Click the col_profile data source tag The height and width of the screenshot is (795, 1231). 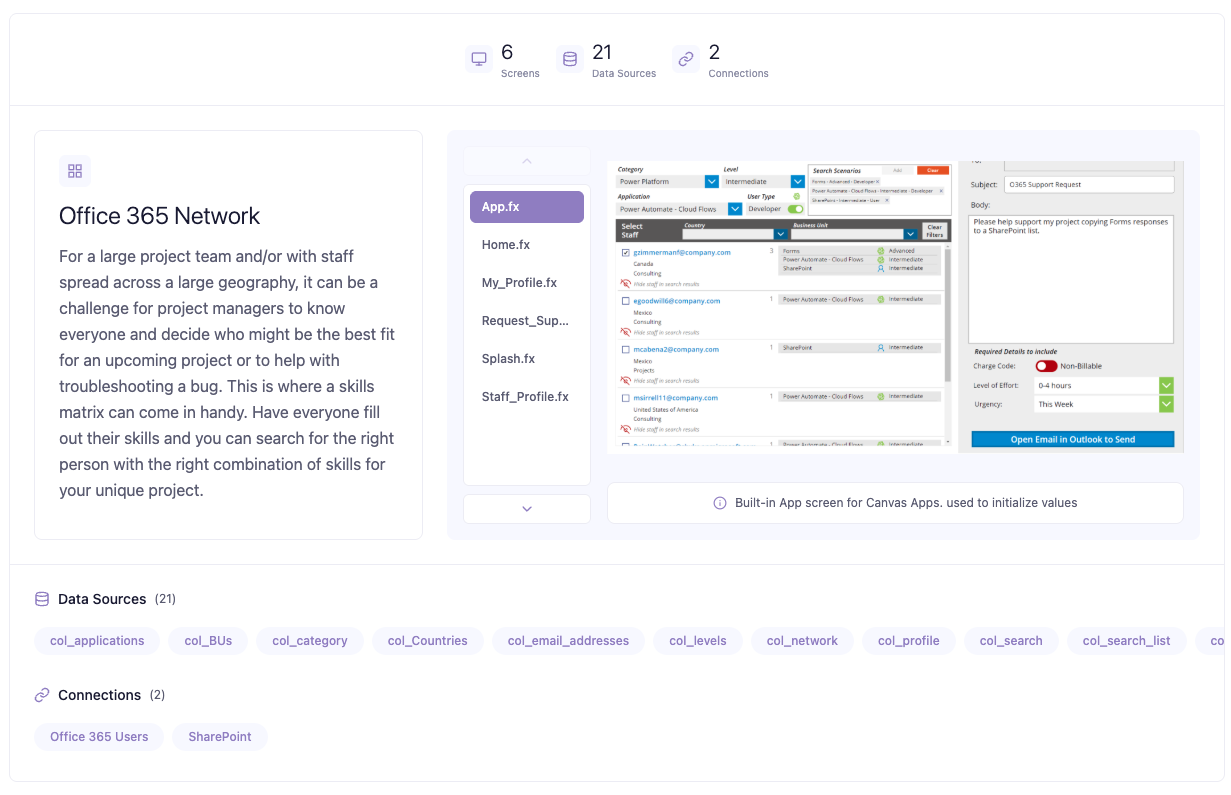pos(909,641)
